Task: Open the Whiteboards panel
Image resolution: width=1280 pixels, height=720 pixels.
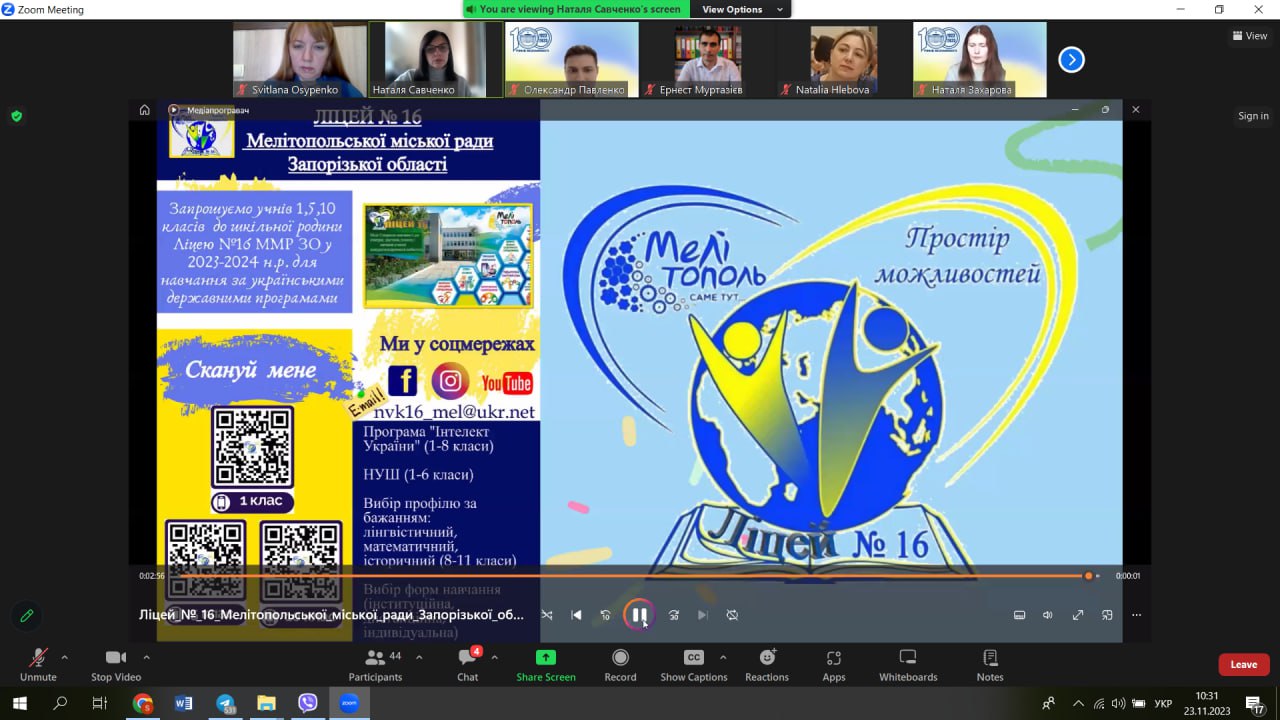Action: 908,665
